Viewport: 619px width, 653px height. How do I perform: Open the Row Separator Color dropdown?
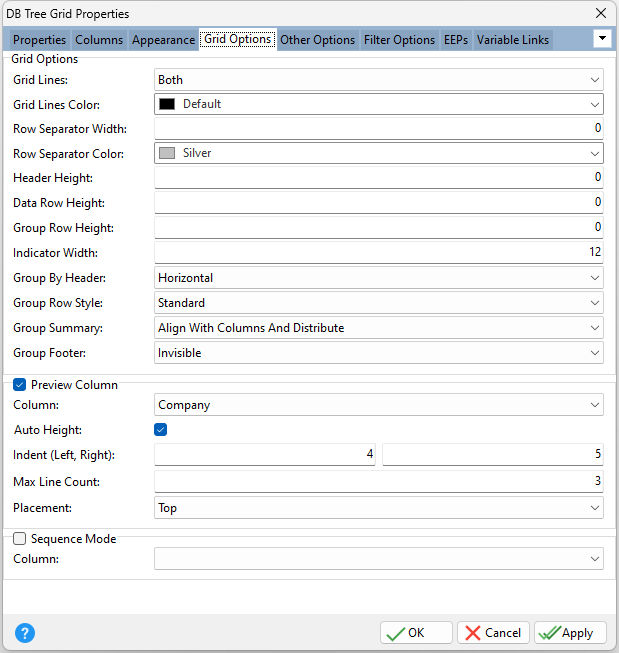pos(379,153)
